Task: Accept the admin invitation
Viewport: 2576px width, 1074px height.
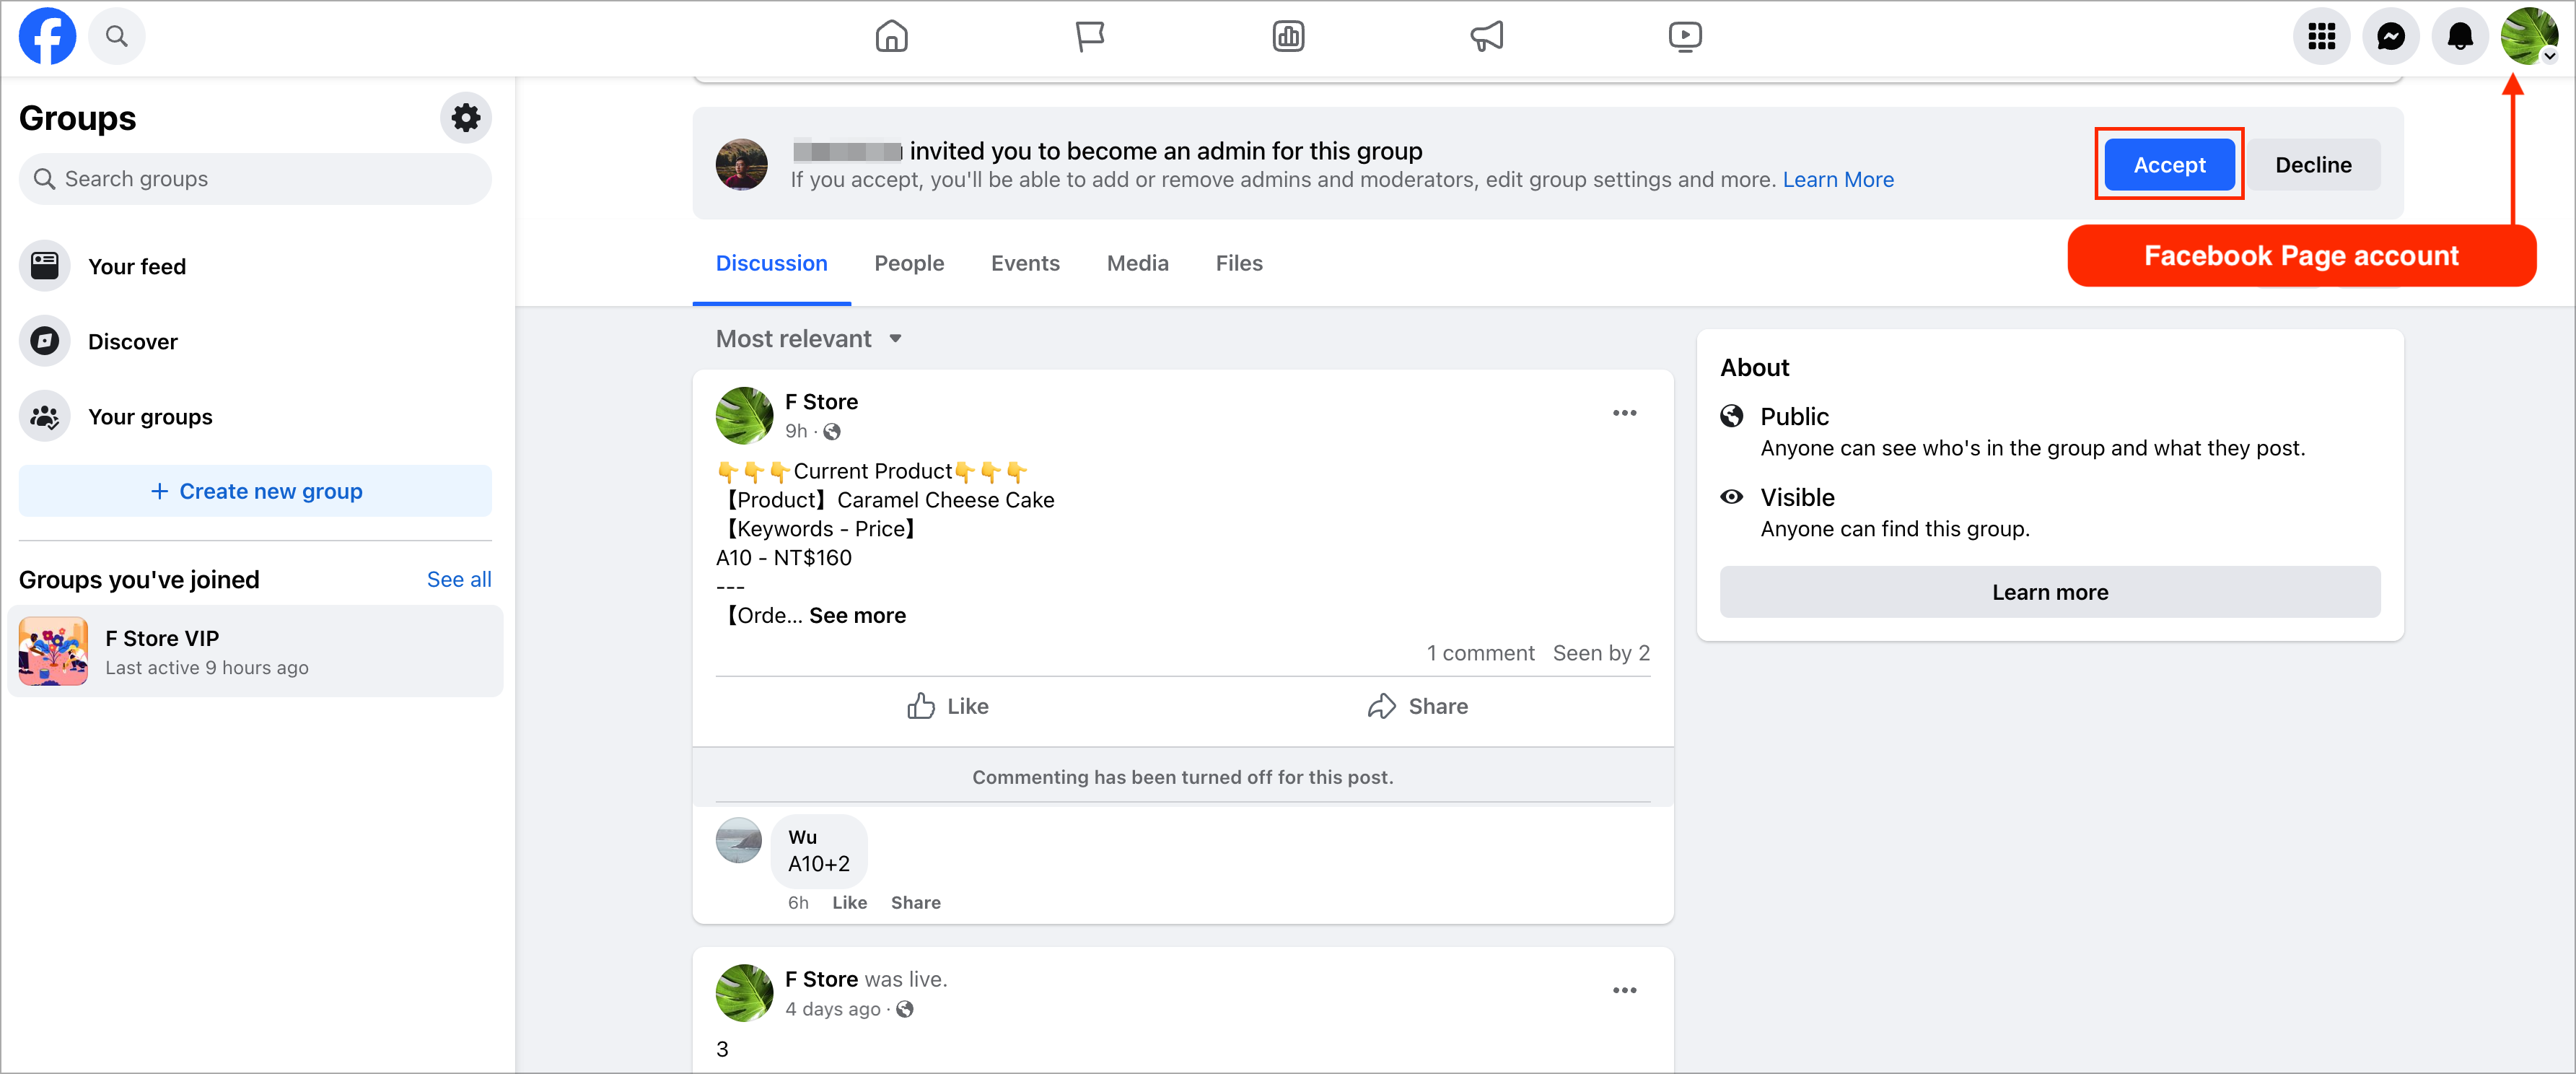Action: 2169,165
